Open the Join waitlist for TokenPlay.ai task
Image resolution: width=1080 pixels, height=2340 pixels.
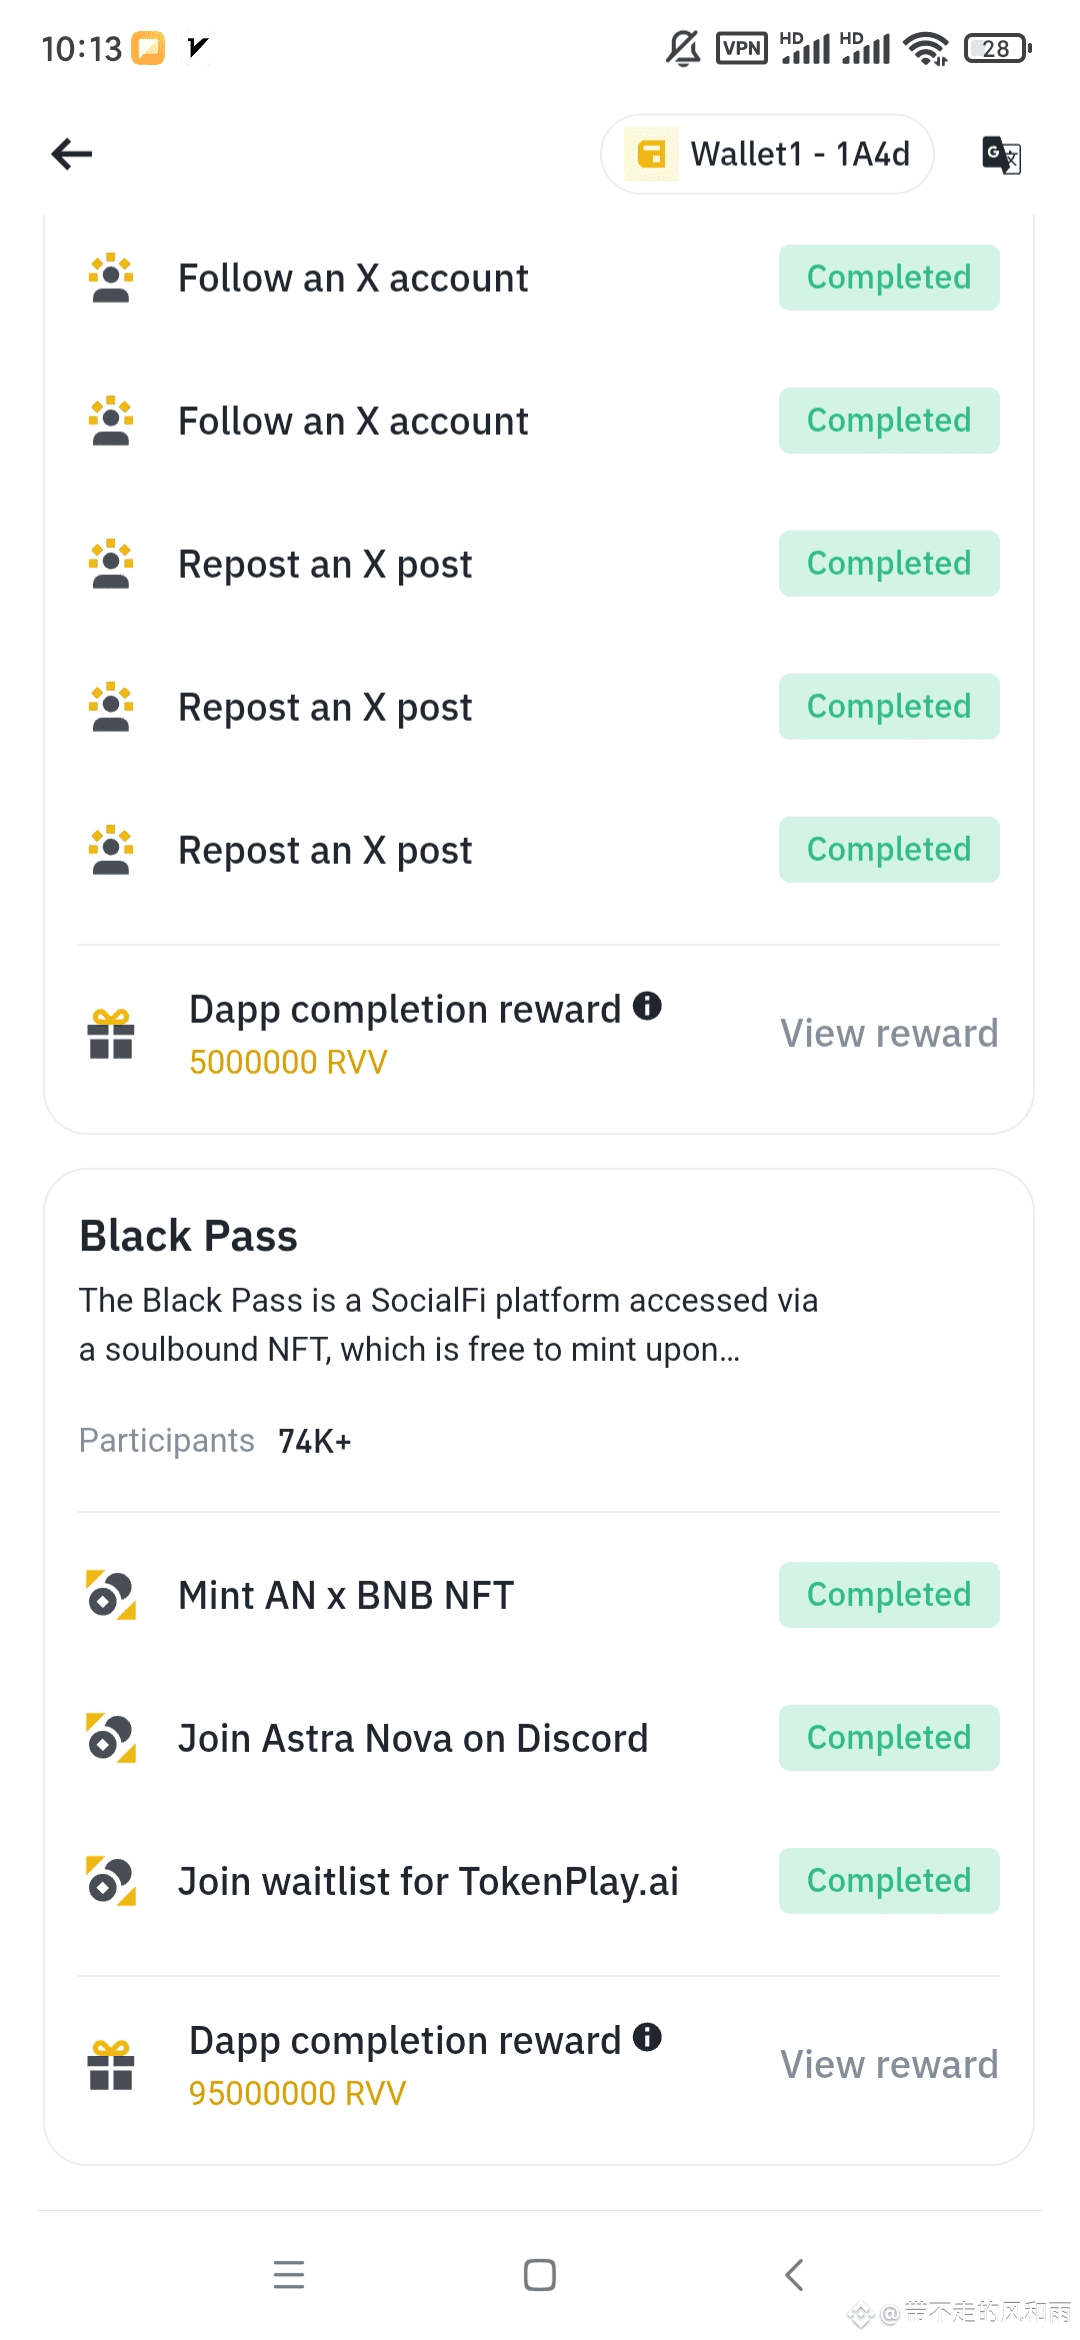point(428,1882)
